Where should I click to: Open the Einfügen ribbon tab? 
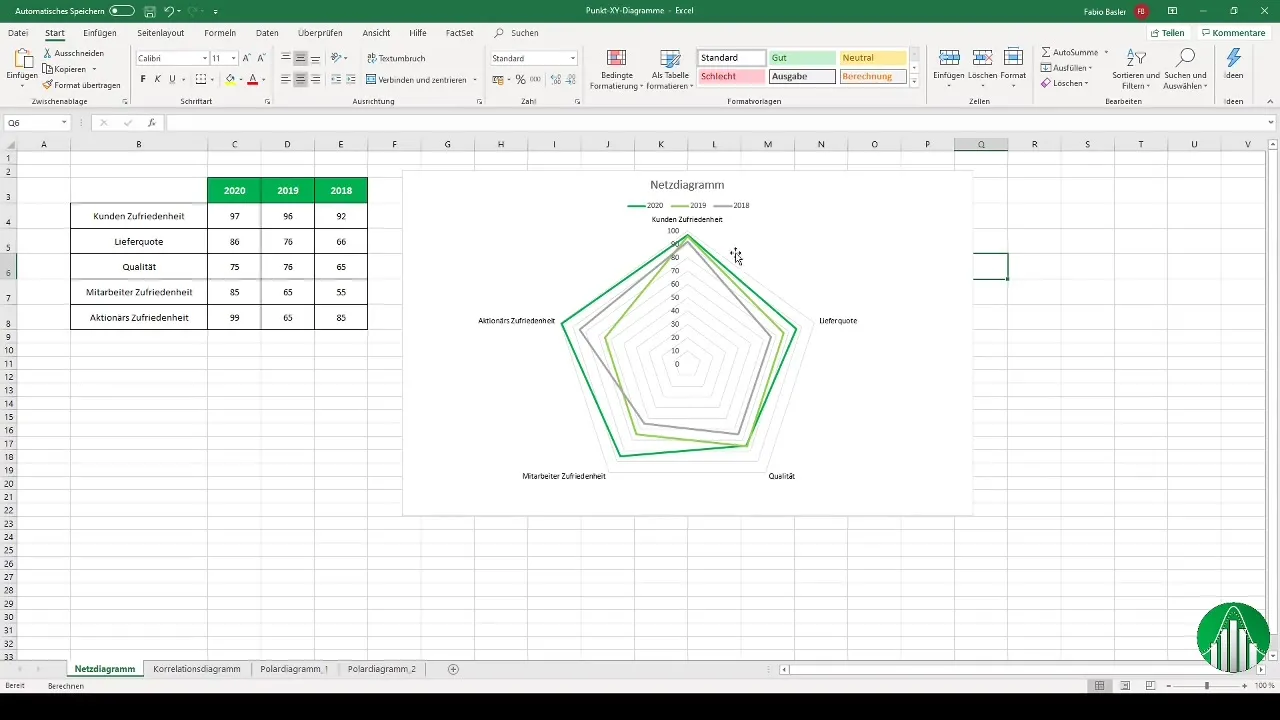point(100,33)
